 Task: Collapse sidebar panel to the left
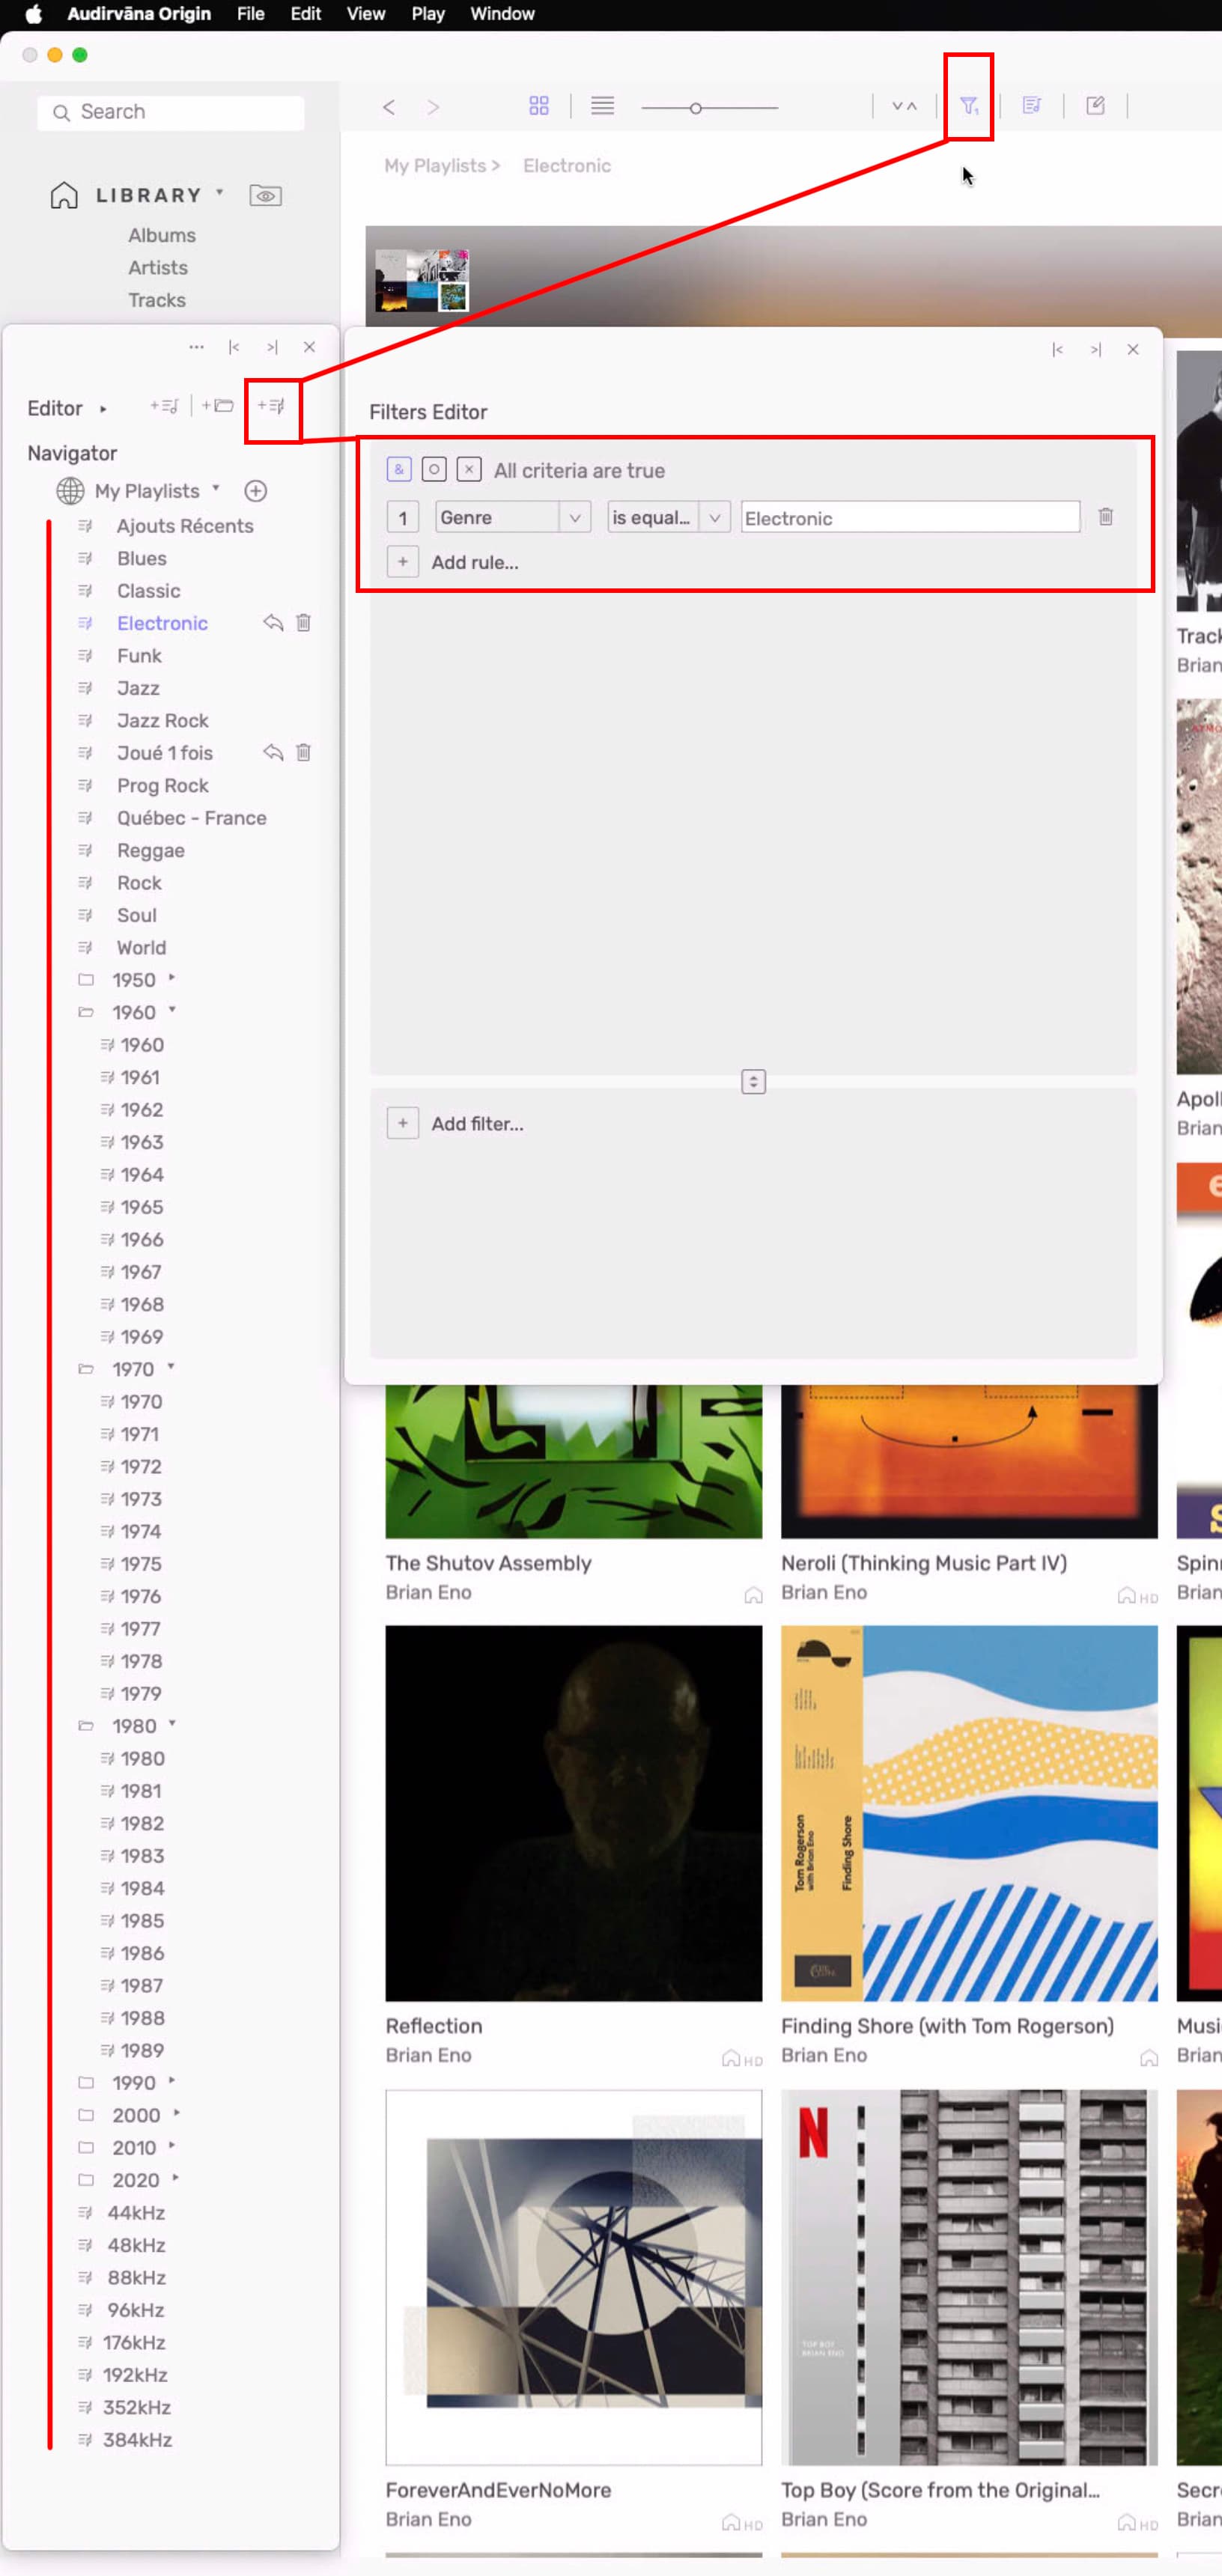[234, 347]
